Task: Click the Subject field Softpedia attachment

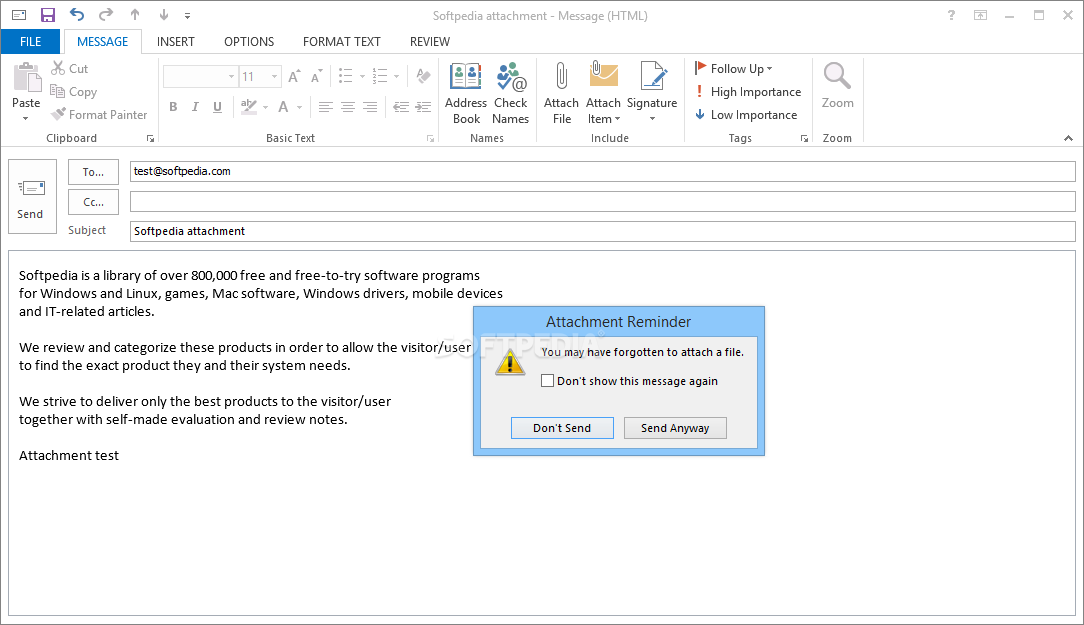Action: [603, 231]
